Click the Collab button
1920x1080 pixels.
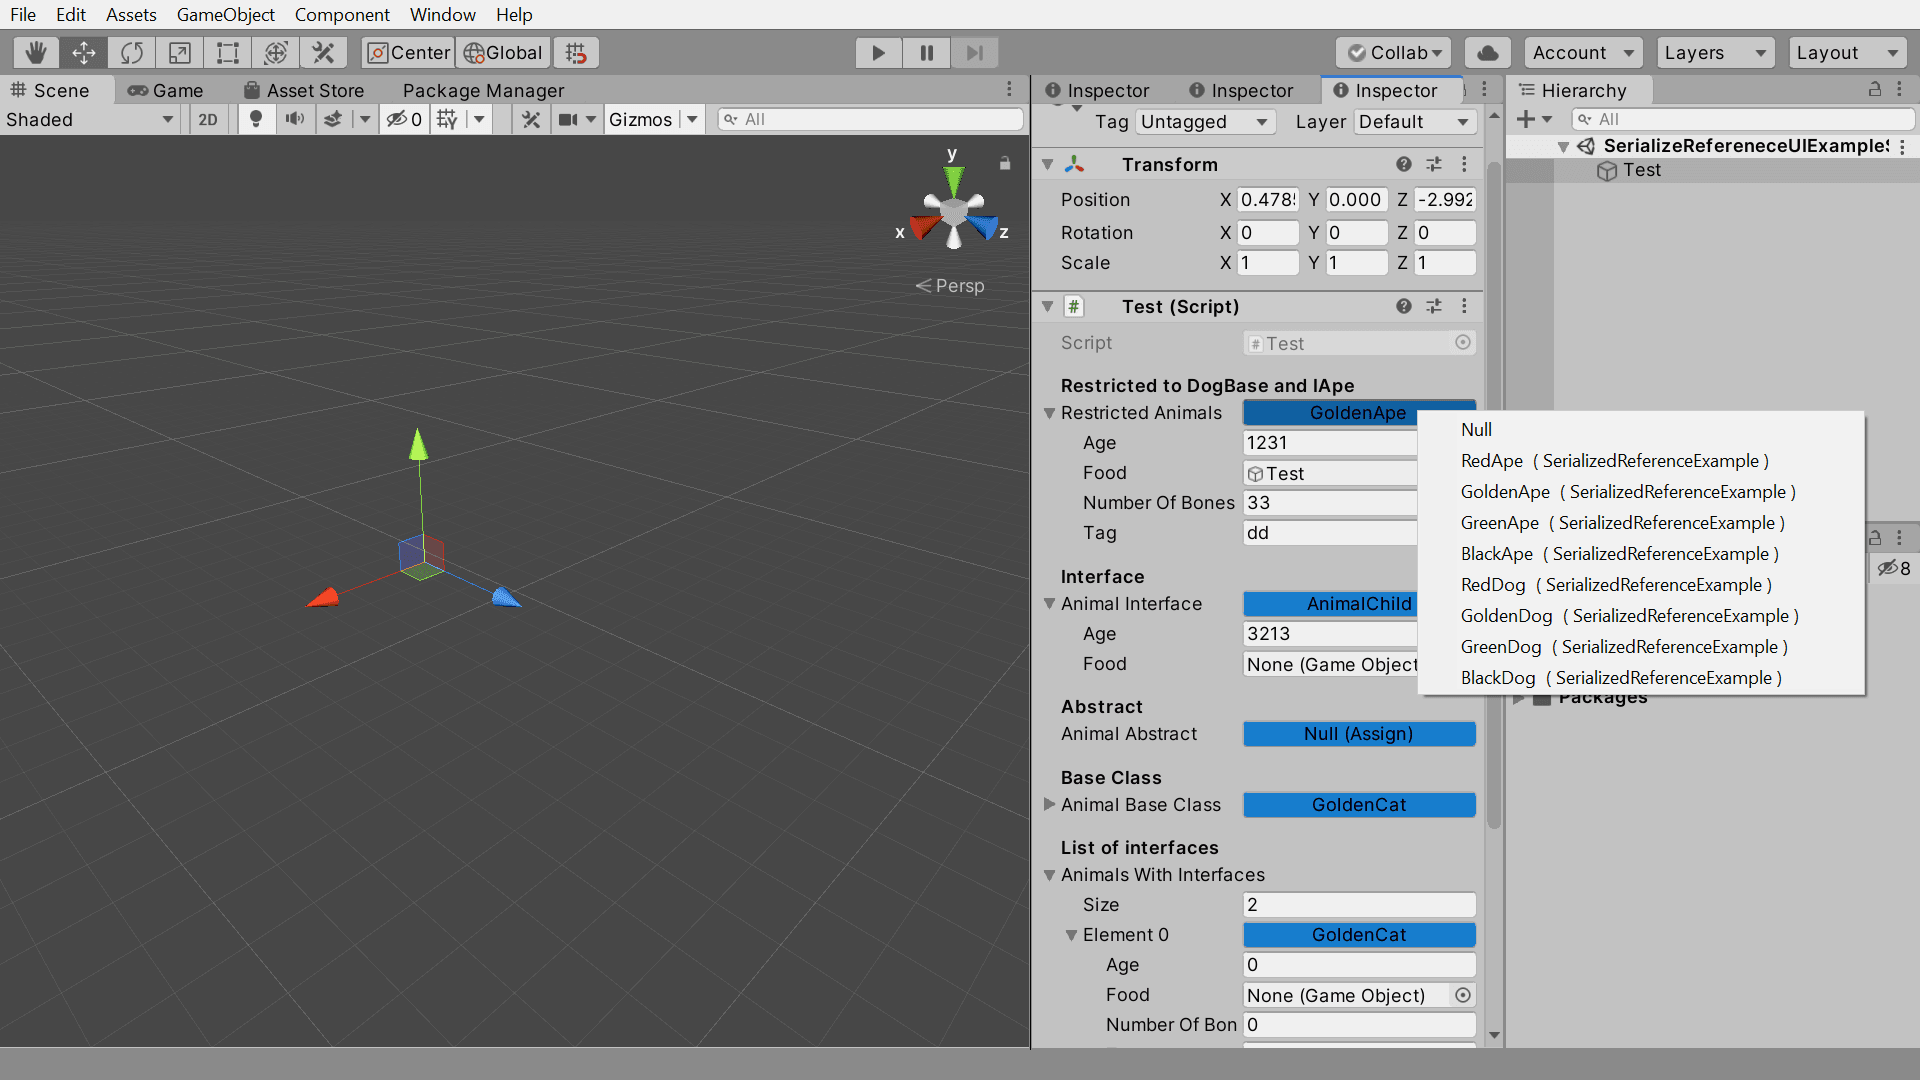(x=1394, y=53)
